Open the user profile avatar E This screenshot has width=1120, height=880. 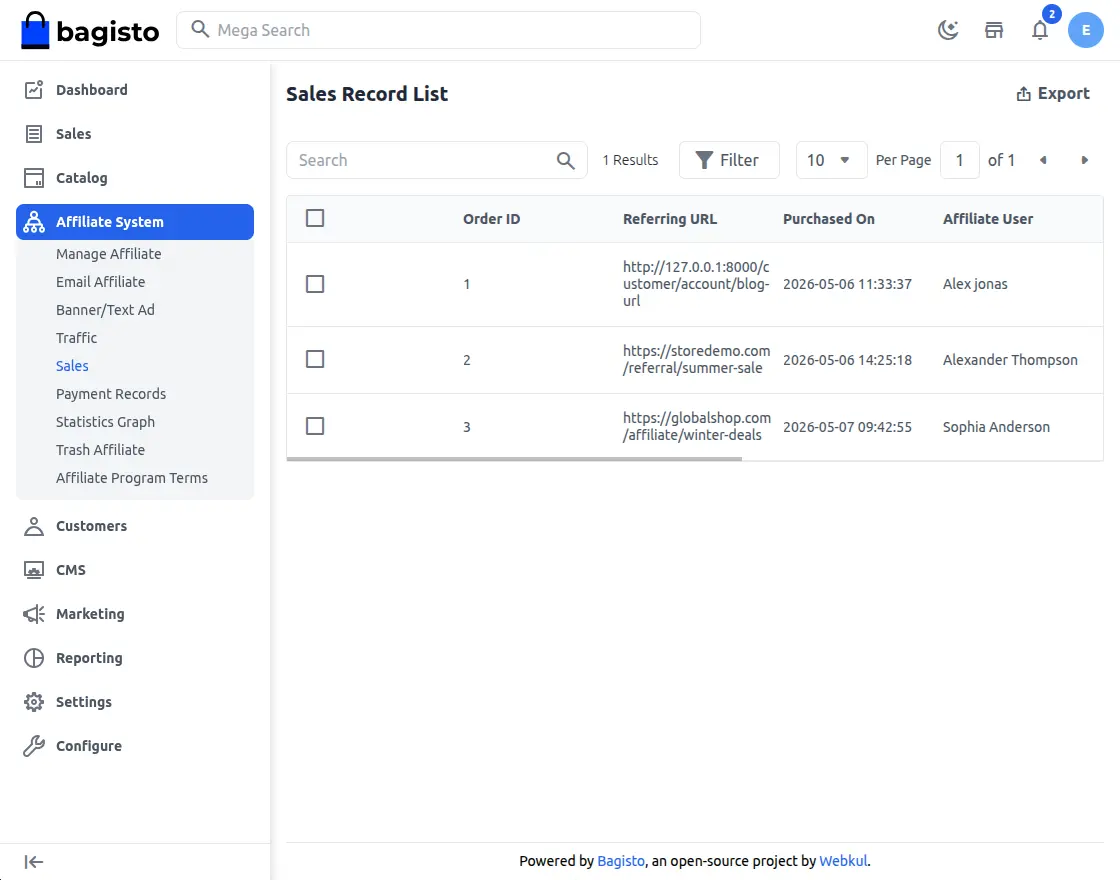click(x=1086, y=30)
